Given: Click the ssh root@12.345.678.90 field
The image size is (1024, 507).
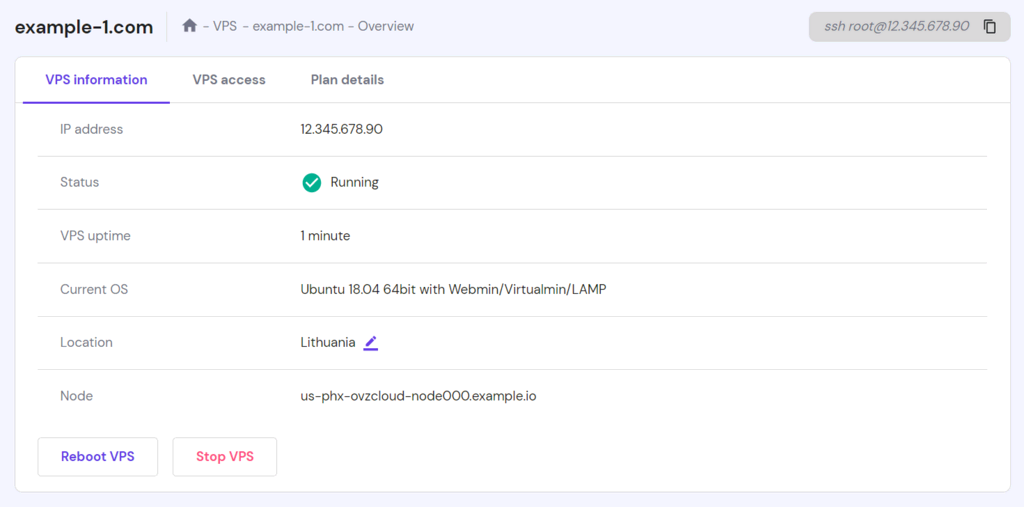Looking at the screenshot, I should 909,27.
